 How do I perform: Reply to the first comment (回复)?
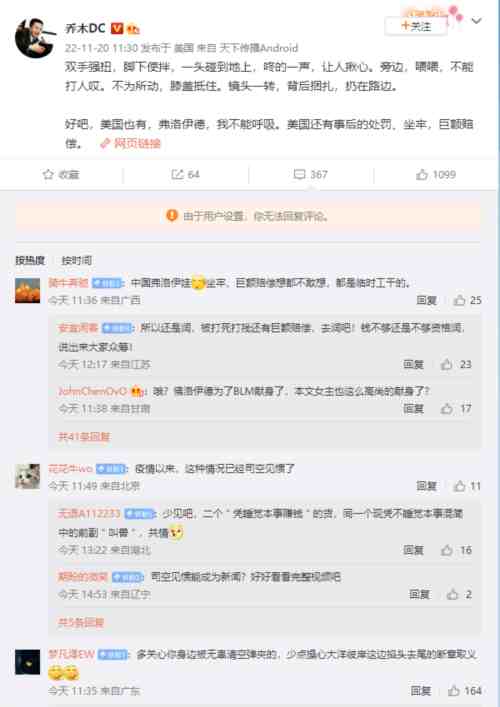point(427,300)
